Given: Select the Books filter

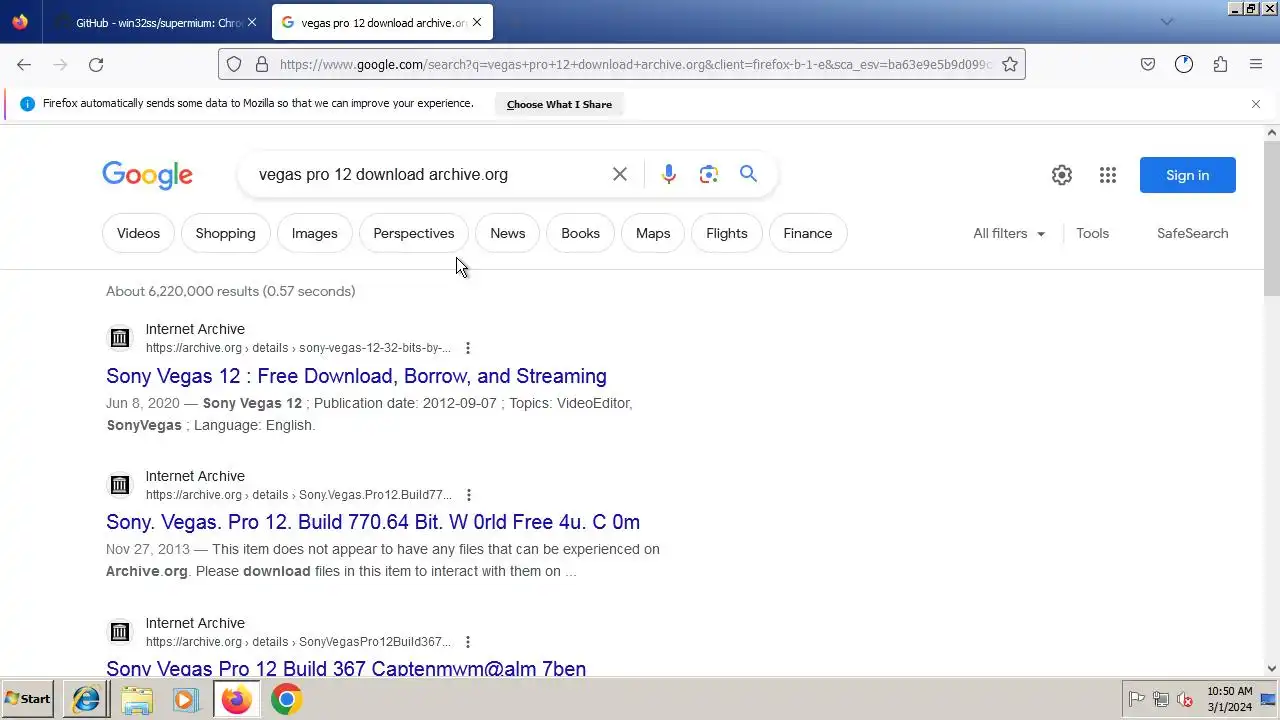Looking at the screenshot, I should tap(580, 233).
